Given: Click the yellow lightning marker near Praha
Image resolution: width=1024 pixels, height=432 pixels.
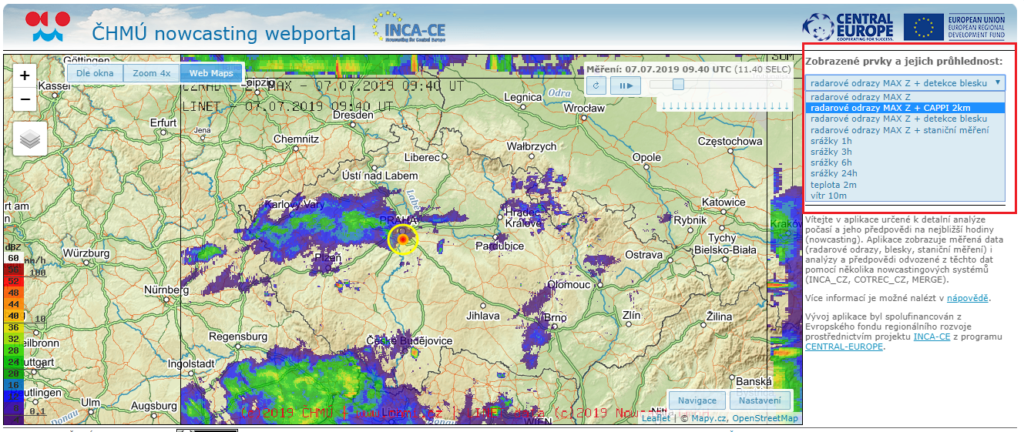Looking at the screenshot, I should [403, 239].
